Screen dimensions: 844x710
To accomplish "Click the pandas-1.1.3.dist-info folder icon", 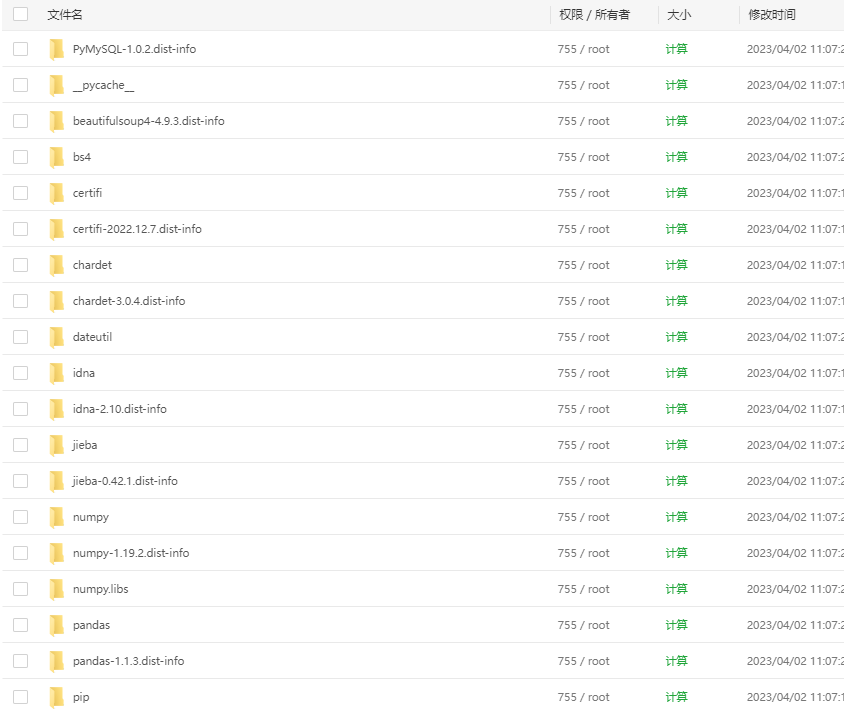I will point(57,663).
